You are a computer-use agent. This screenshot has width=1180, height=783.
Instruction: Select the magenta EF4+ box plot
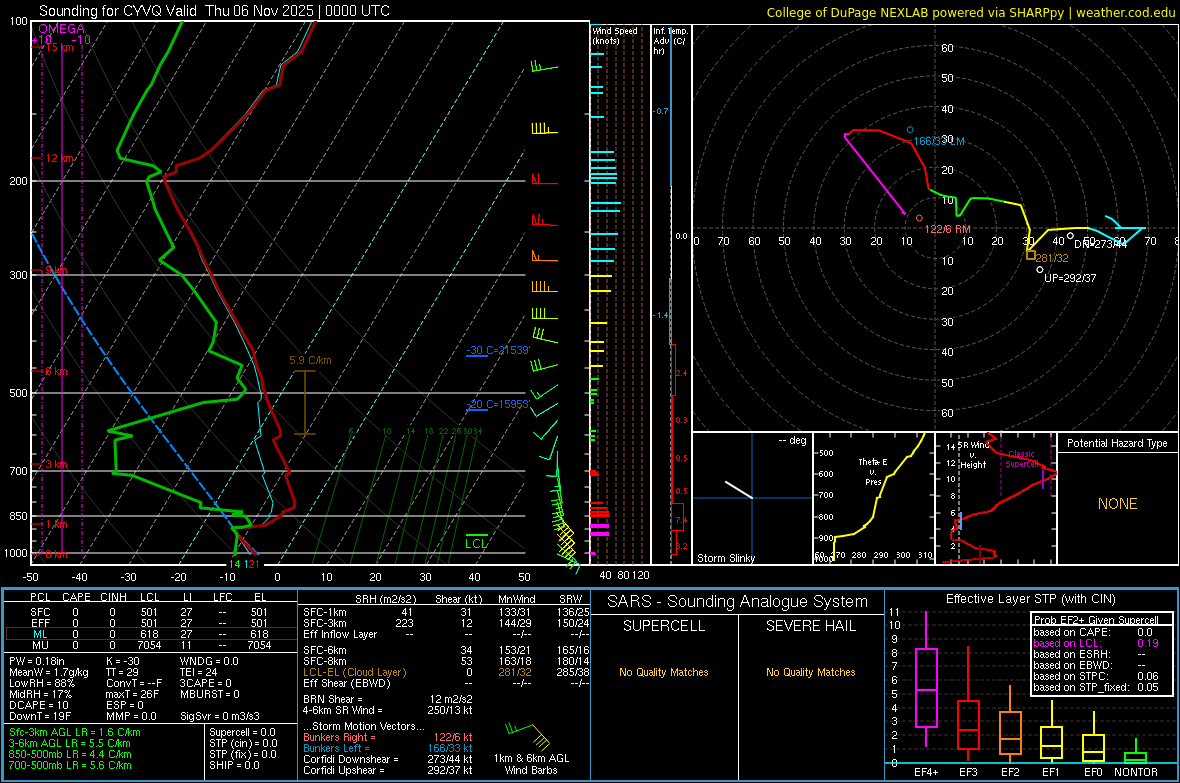click(x=926, y=681)
